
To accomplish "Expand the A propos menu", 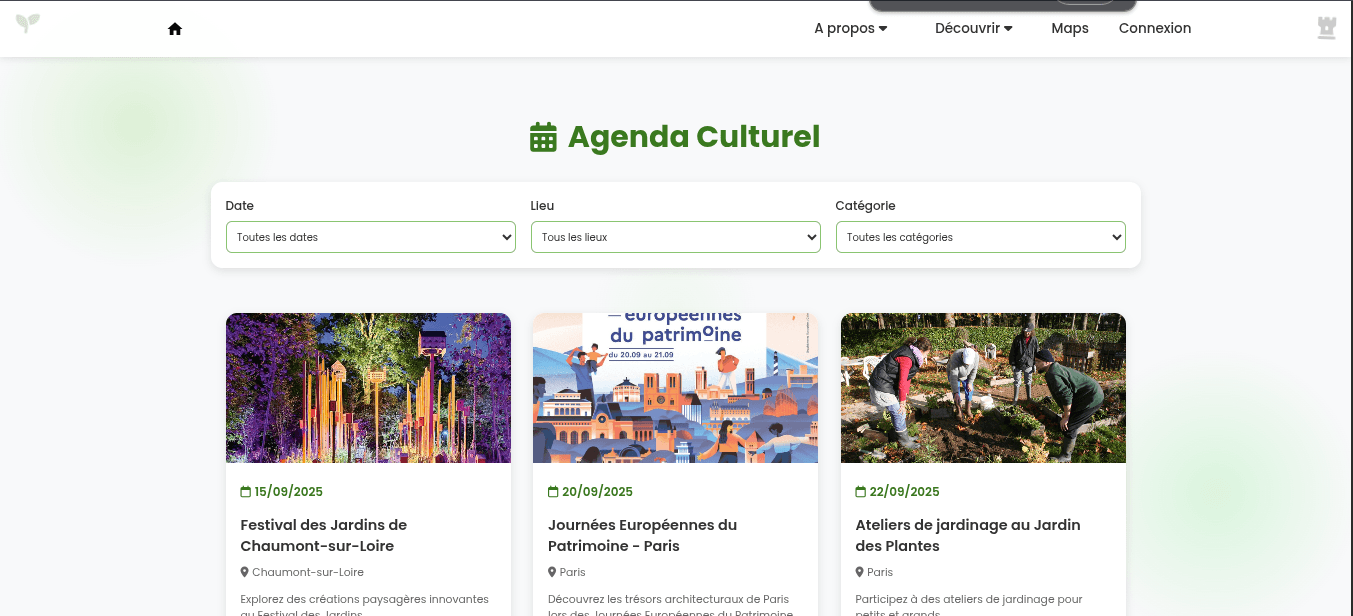I will coord(850,28).
